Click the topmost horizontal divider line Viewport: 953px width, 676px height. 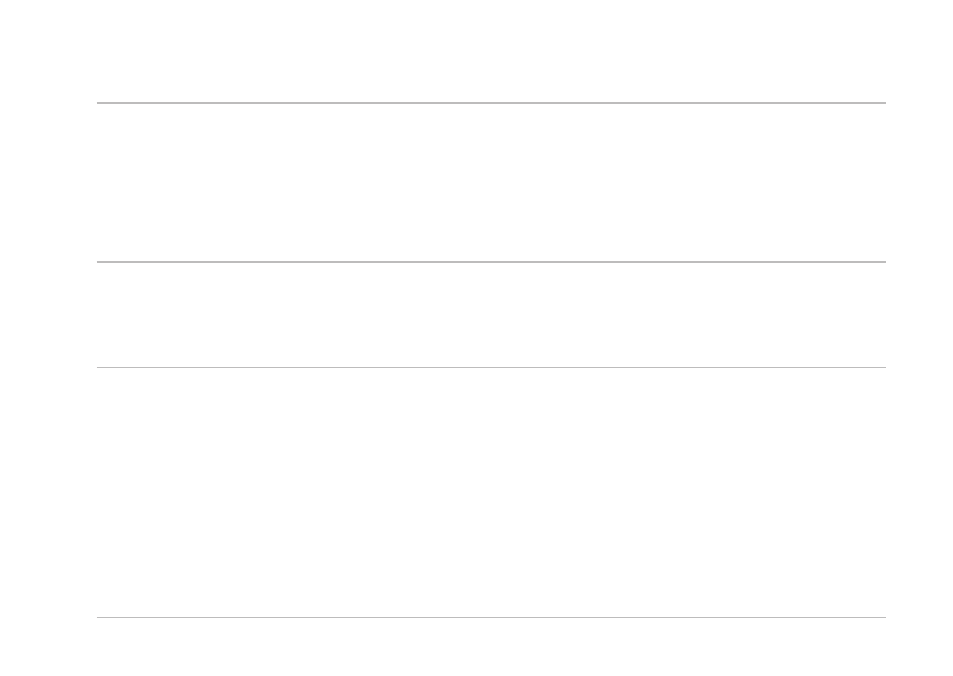coord(491,103)
